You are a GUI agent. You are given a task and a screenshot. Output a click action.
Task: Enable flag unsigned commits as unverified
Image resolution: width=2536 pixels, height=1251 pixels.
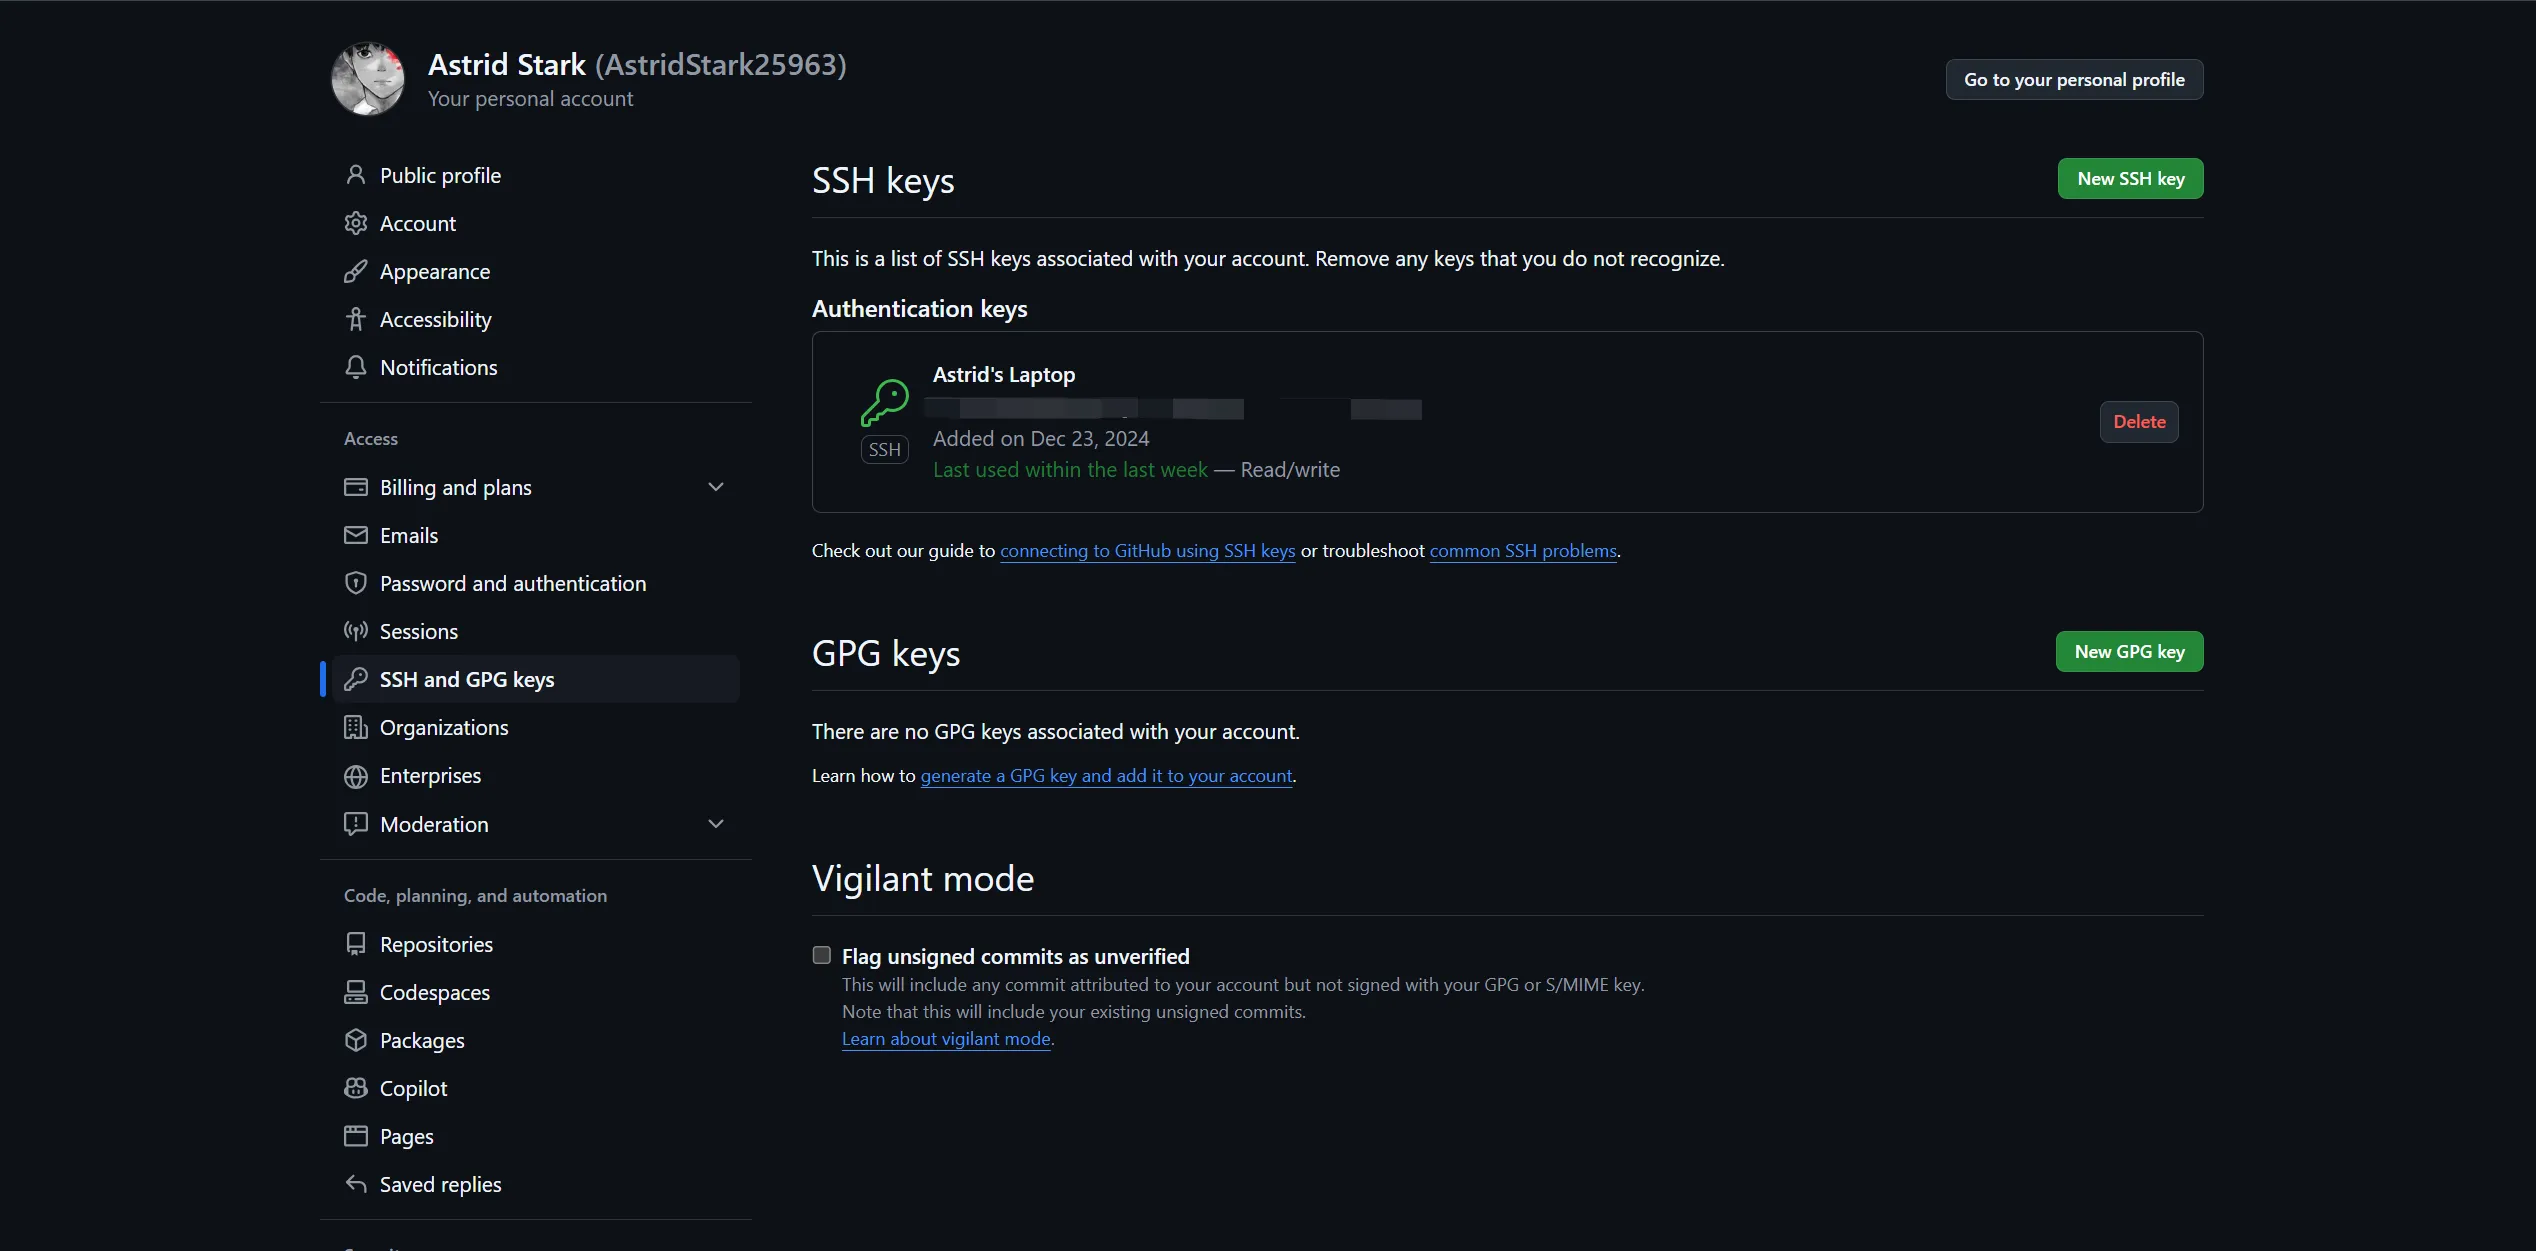tap(821, 956)
